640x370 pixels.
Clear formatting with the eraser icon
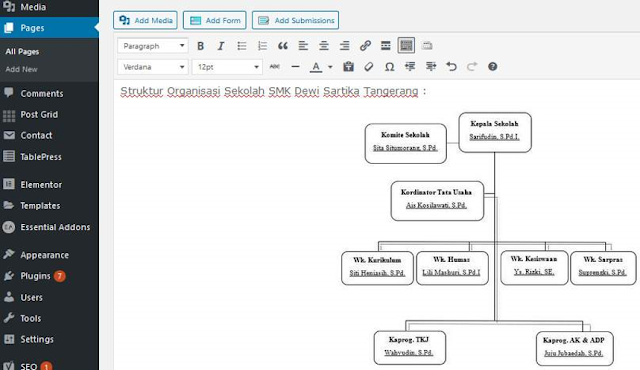click(x=369, y=66)
